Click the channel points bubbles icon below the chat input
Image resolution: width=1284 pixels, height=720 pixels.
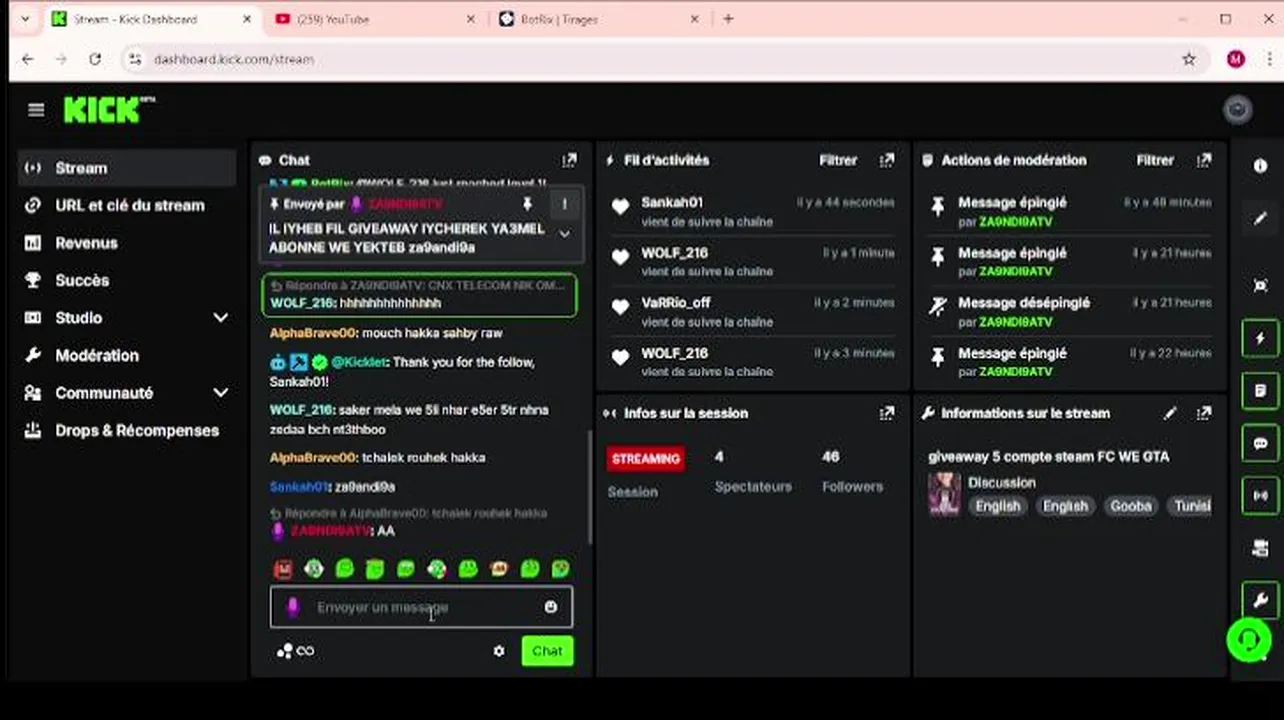coord(285,651)
